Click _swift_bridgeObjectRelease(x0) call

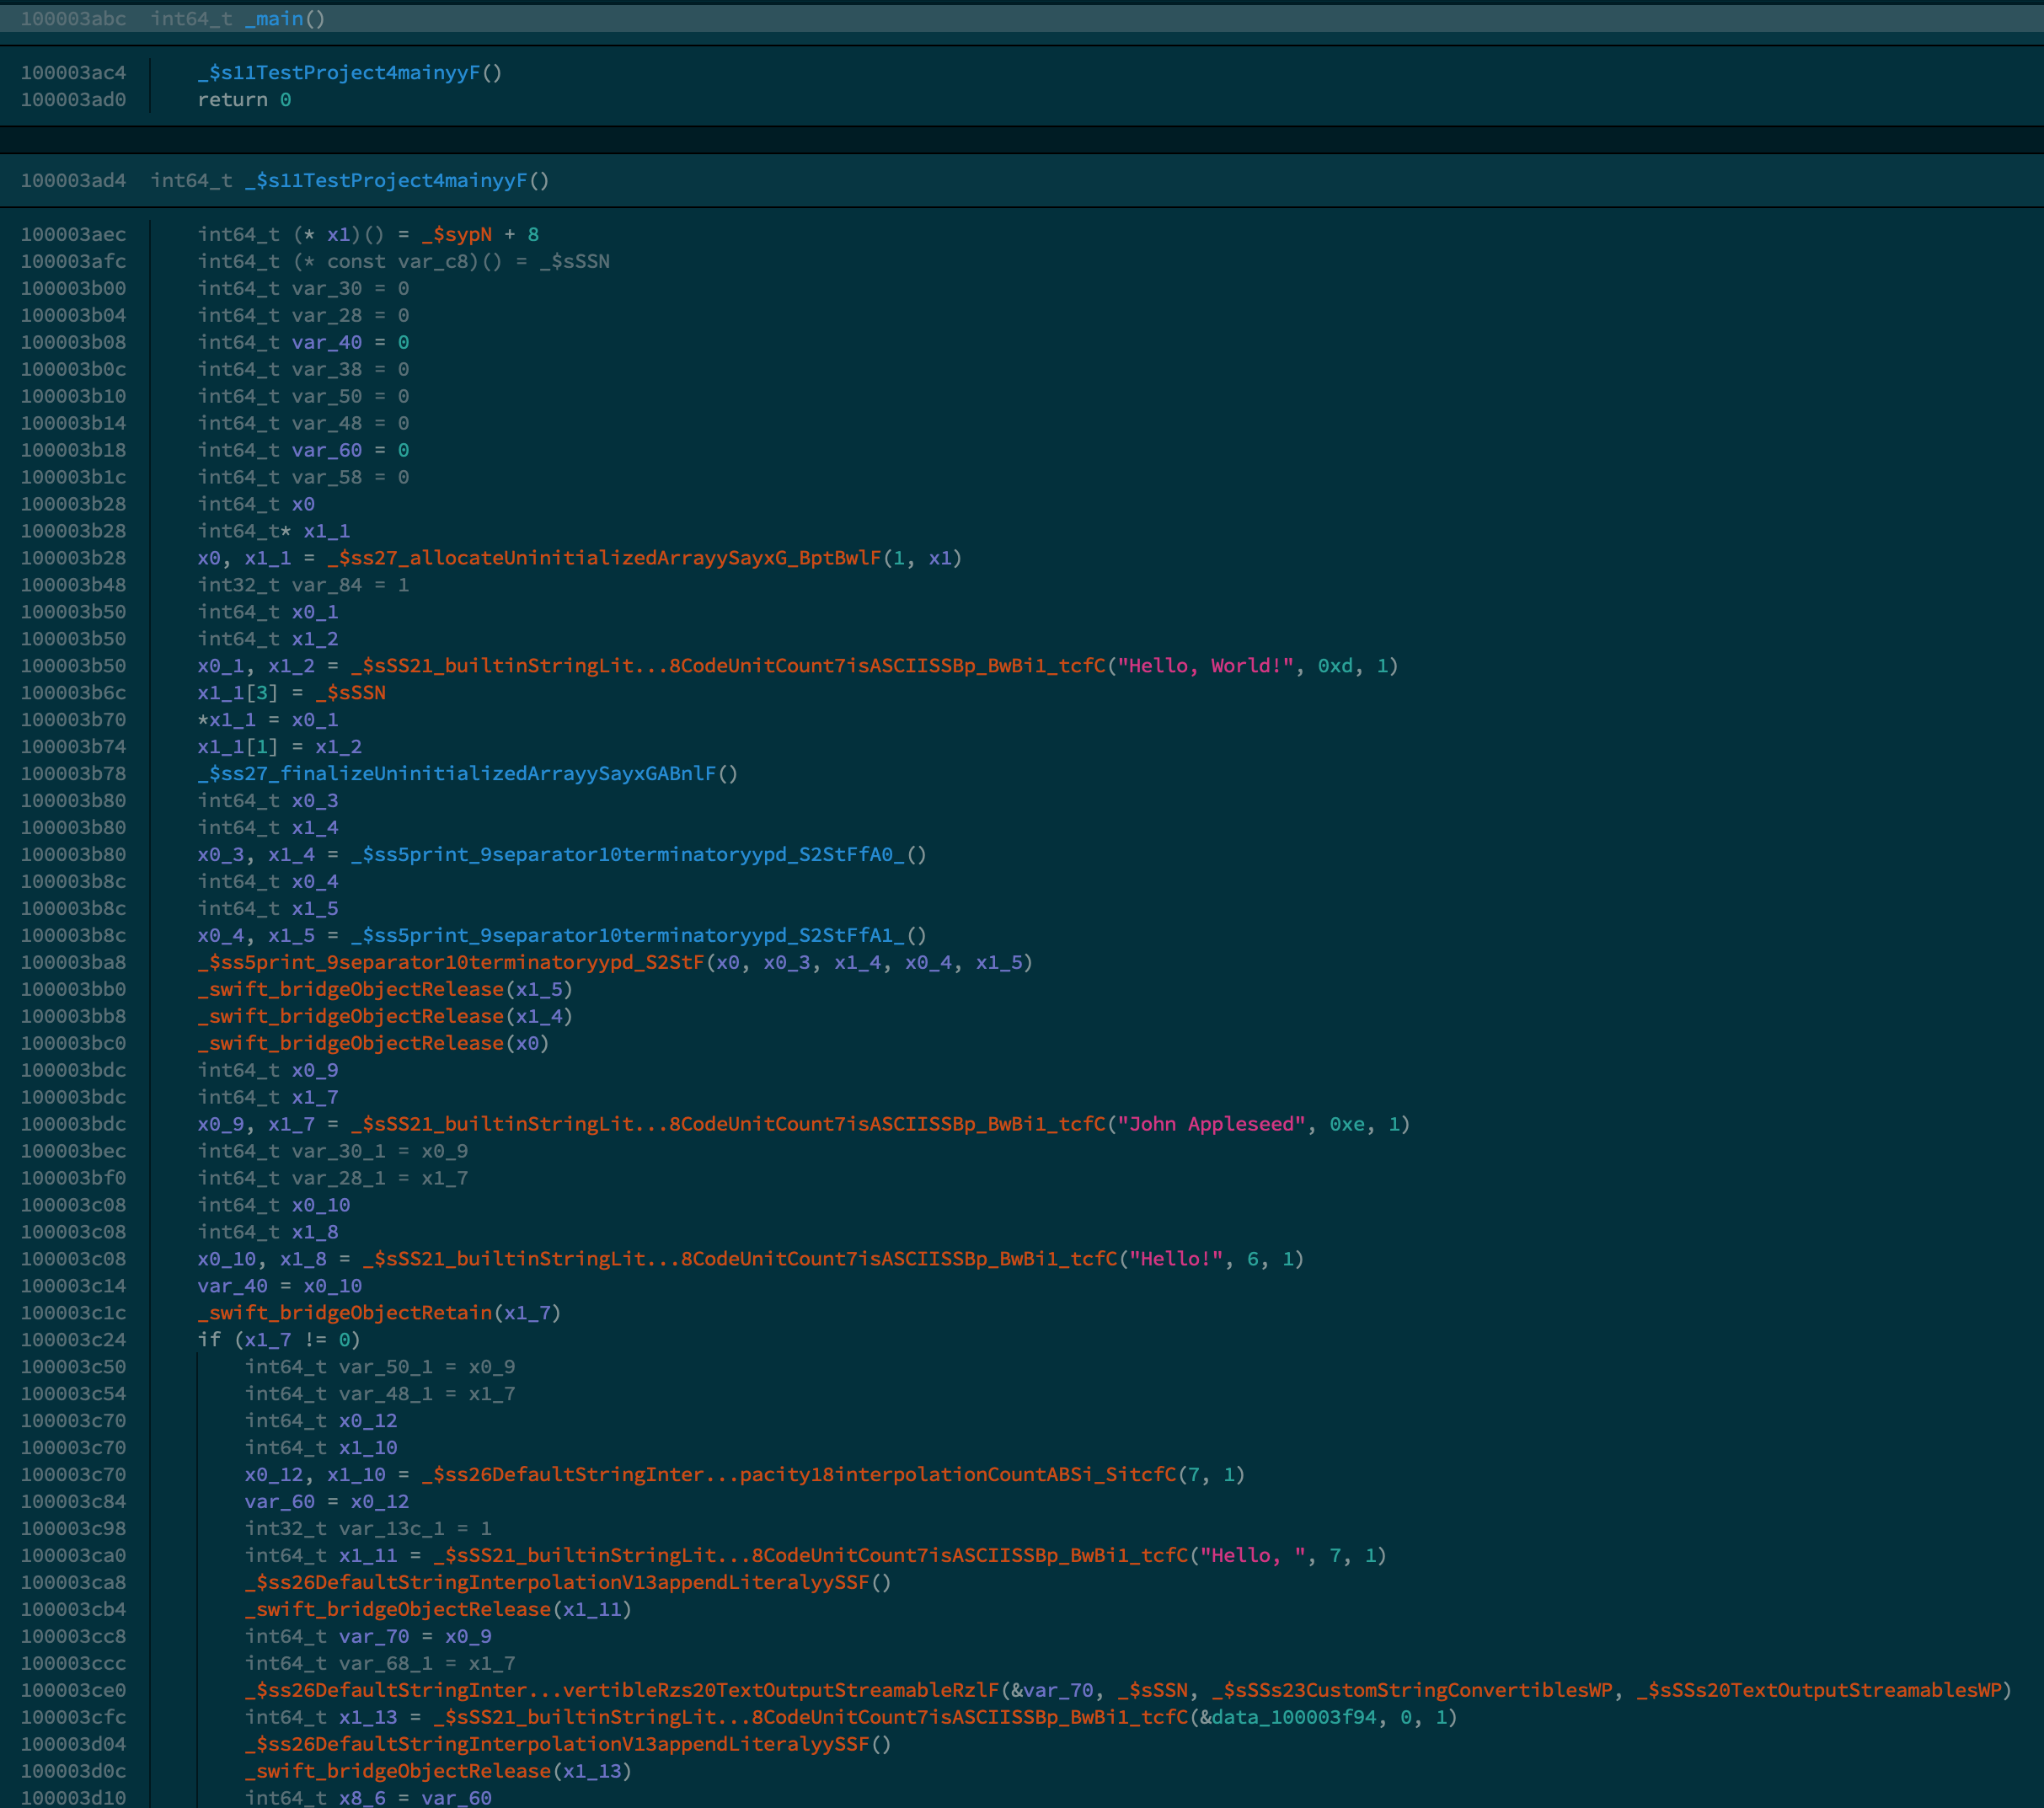pos(374,1045)
